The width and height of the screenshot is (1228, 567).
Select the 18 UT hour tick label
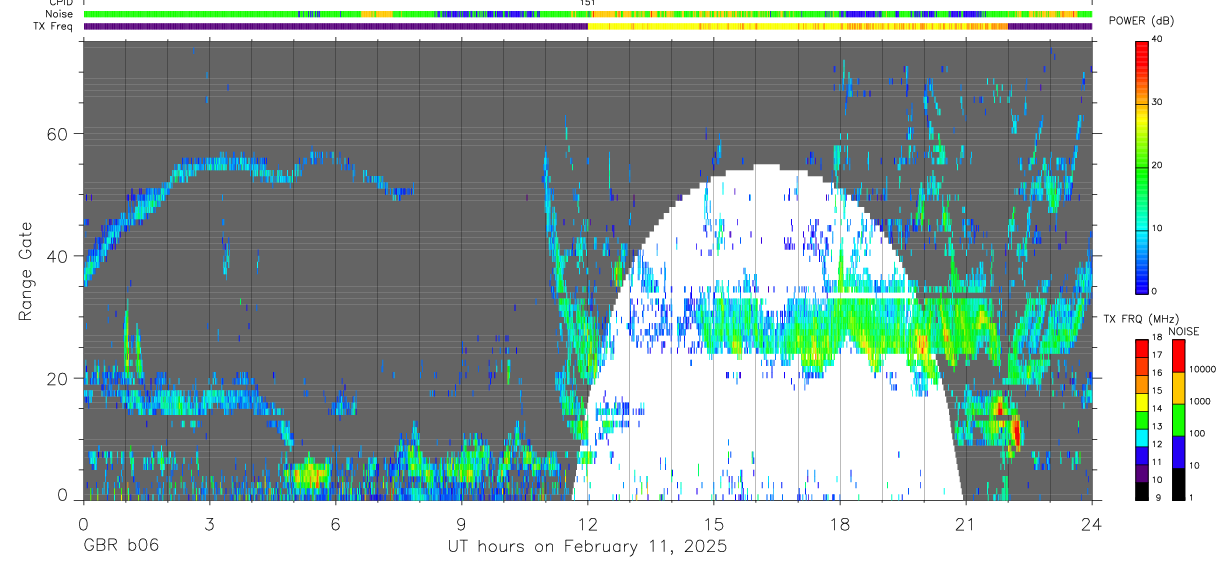840,524
